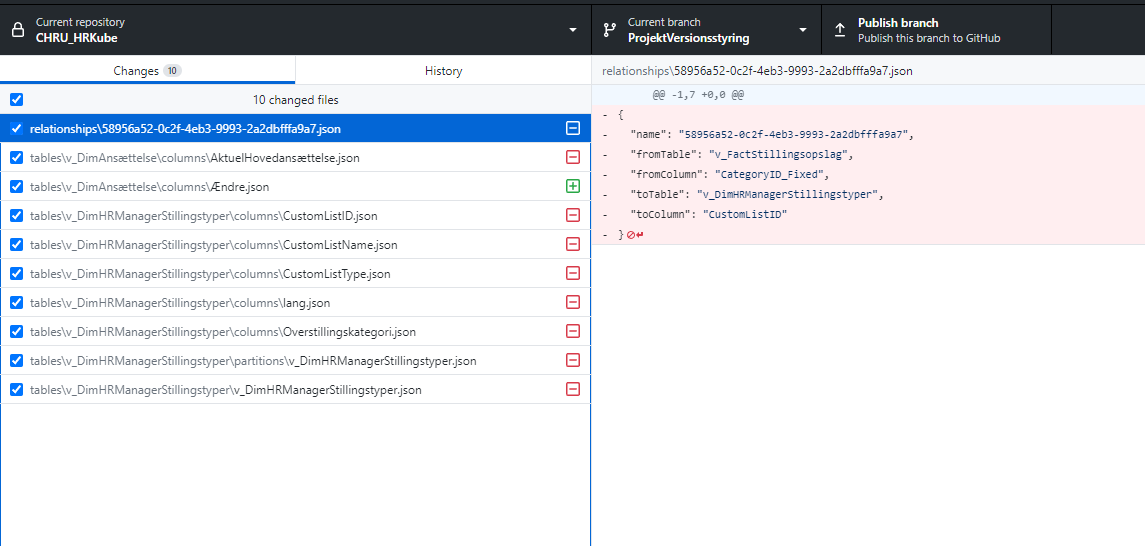
Task: Toggle the select-all checkbox for 10 changed files
Action: (x=17, y=99)
